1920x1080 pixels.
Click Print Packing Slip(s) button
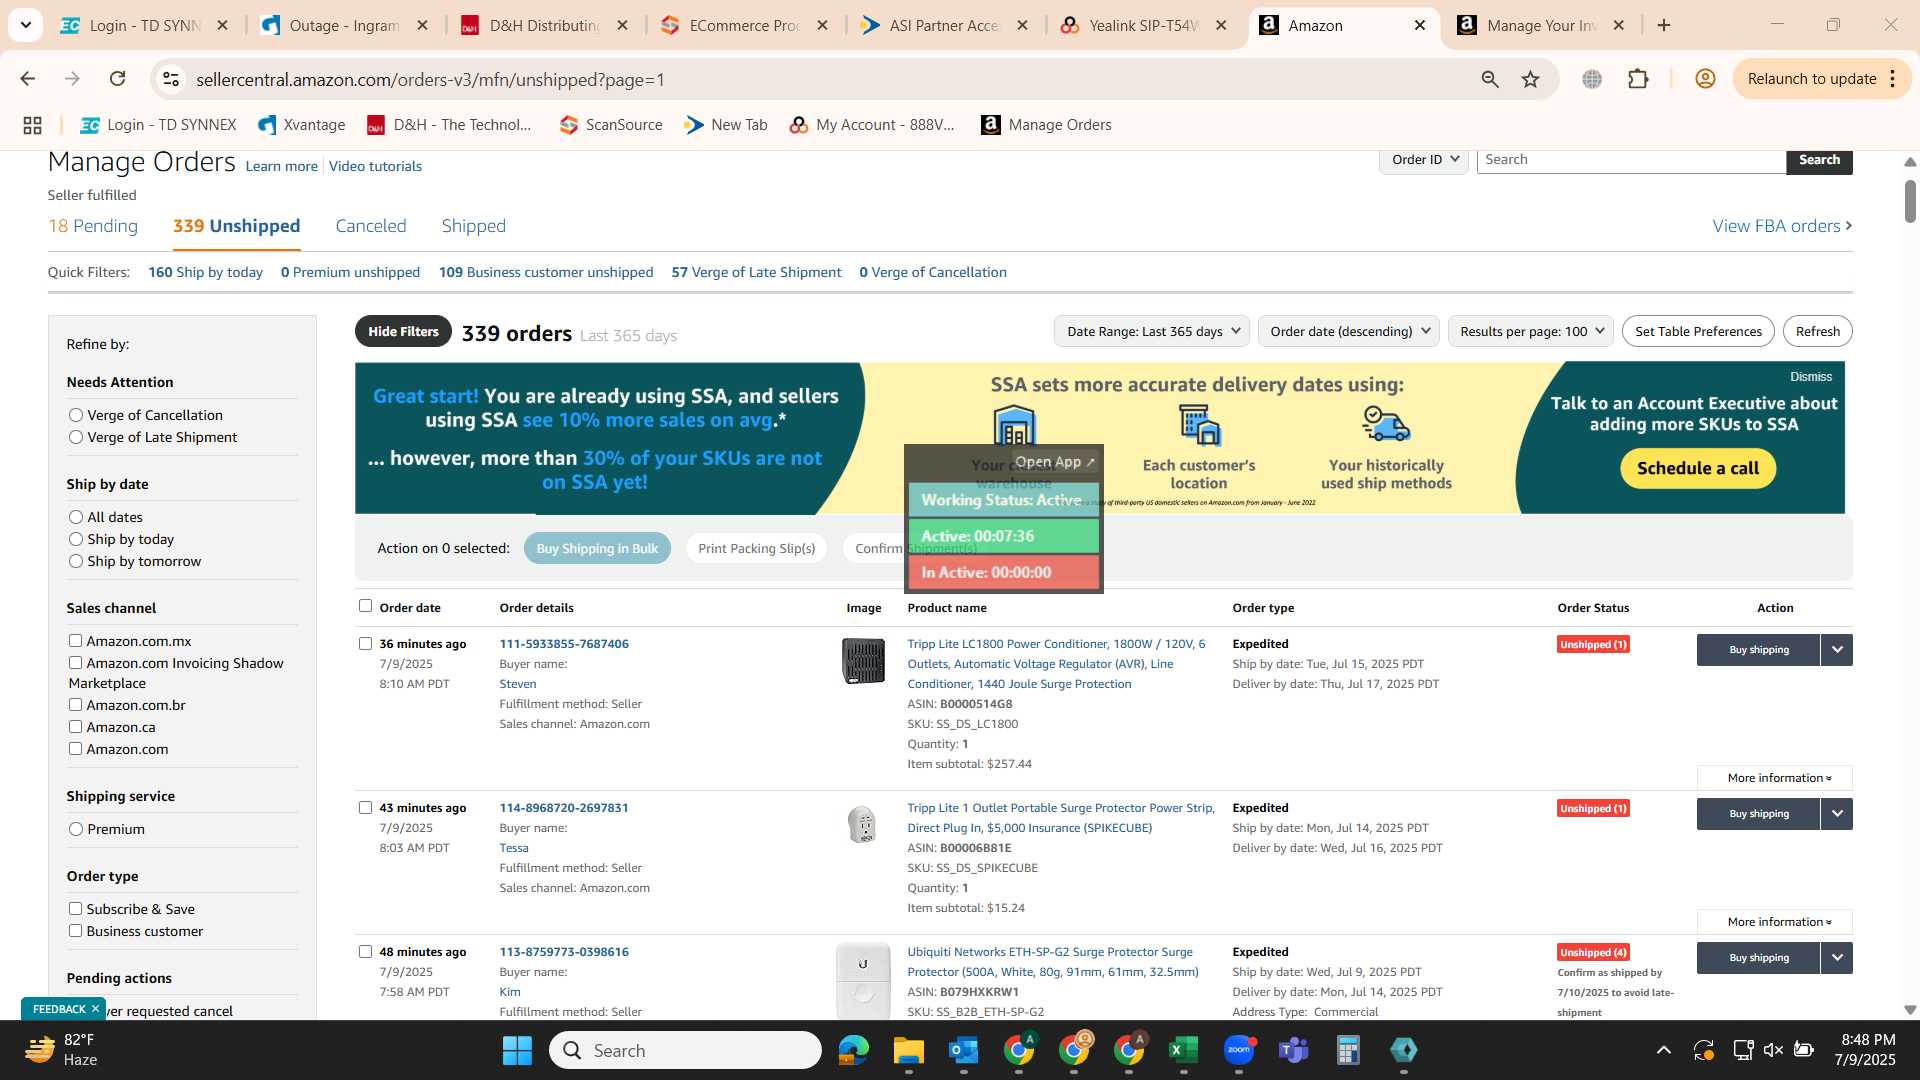click(x=756, y=548)
